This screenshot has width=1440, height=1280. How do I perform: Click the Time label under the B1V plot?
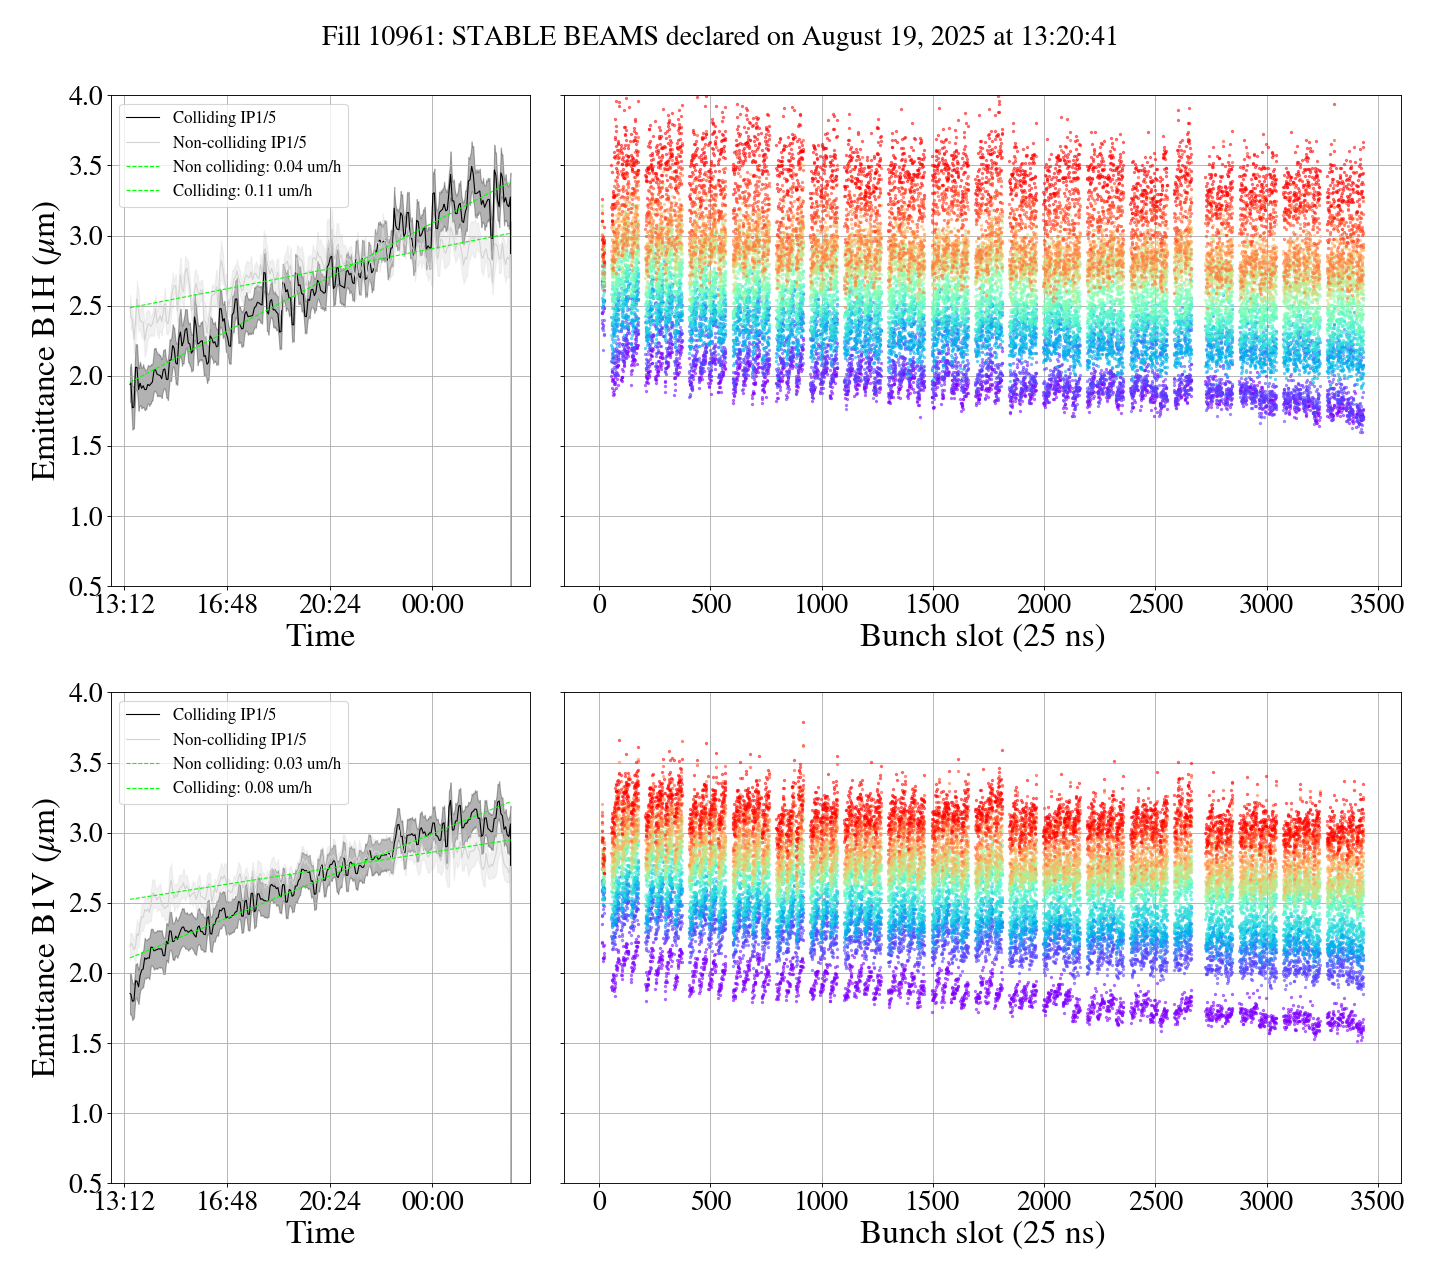pyautogui.click(x=320, y=1233)
